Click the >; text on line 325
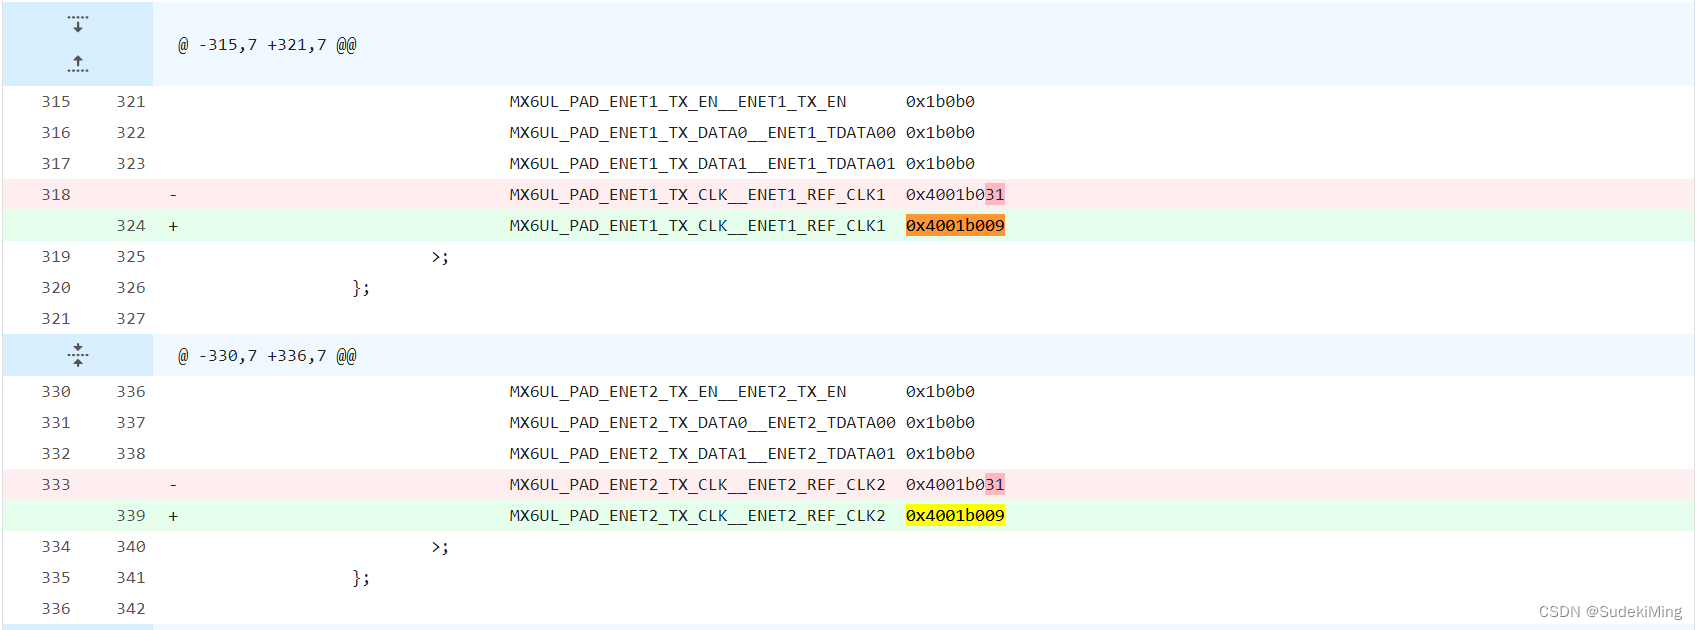 point(440,258)
